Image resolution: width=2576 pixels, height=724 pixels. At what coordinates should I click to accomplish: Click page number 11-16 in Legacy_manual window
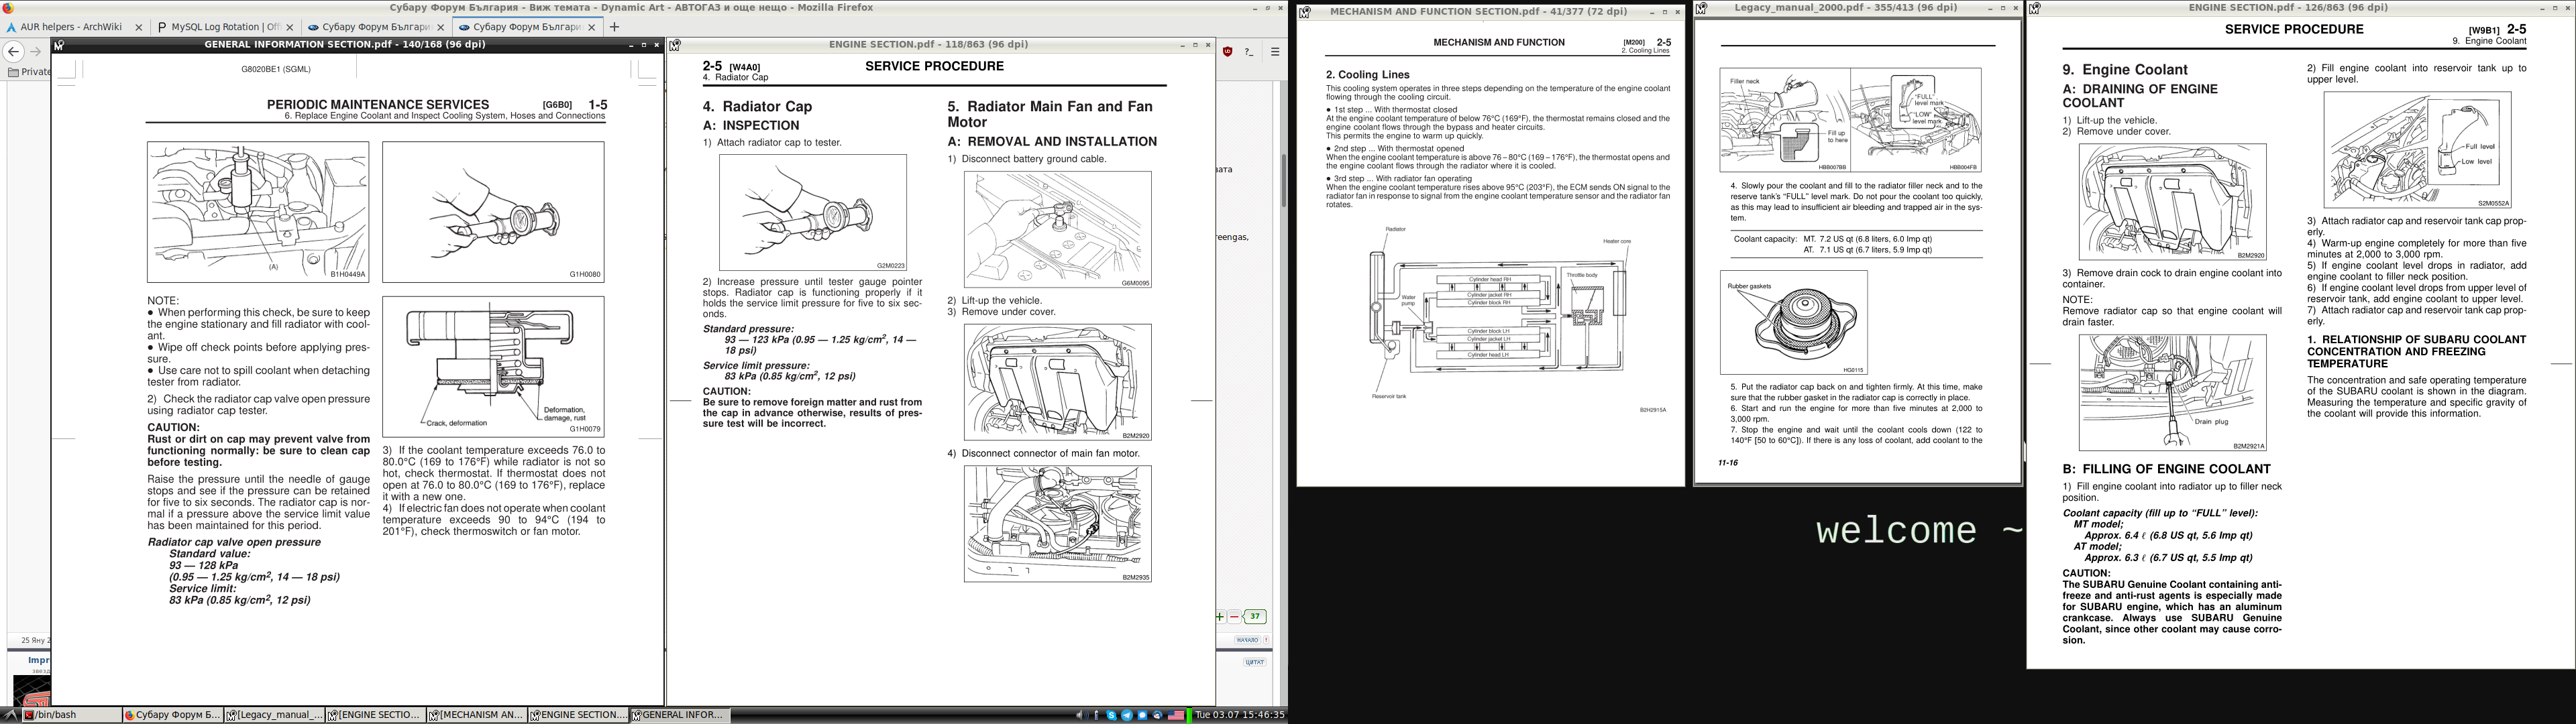click(x=1728, y=463)
